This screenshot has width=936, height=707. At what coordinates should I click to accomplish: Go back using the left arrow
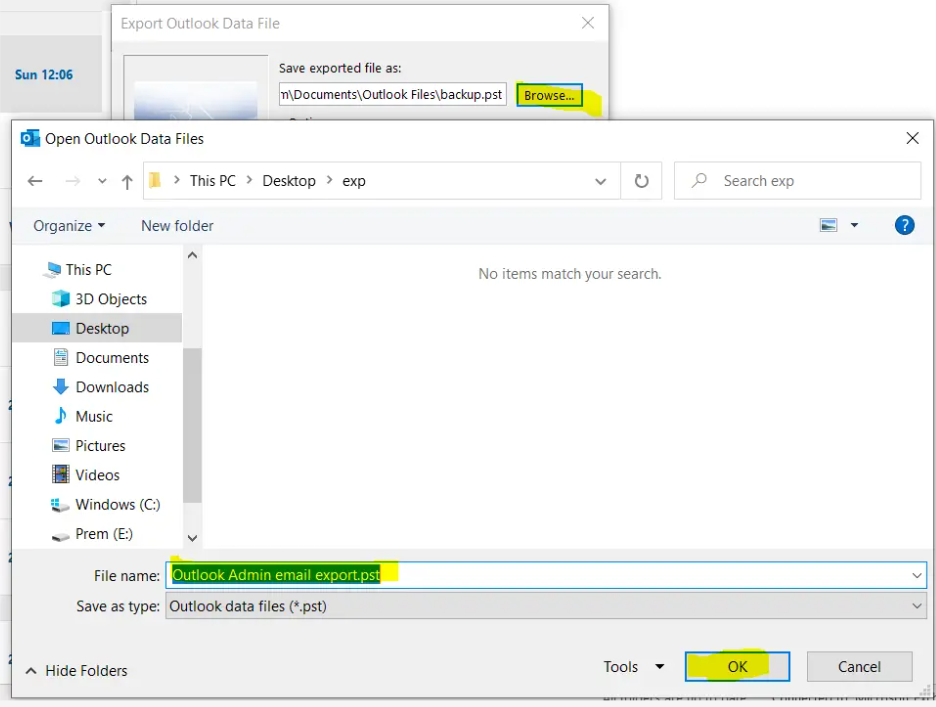pos(35,181)
